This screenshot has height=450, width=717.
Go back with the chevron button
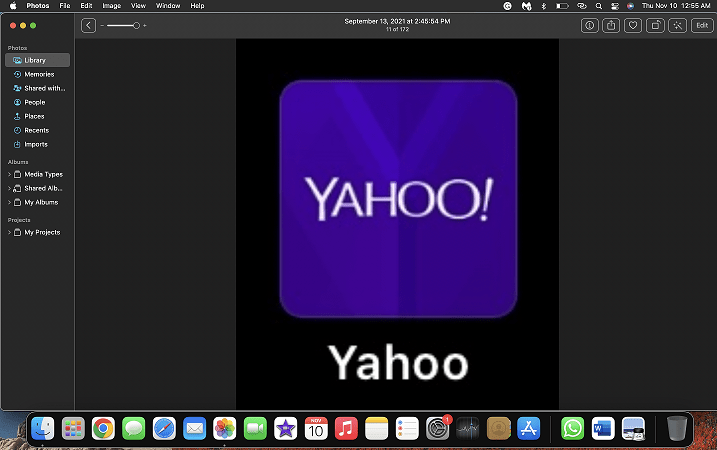point(88,26)
